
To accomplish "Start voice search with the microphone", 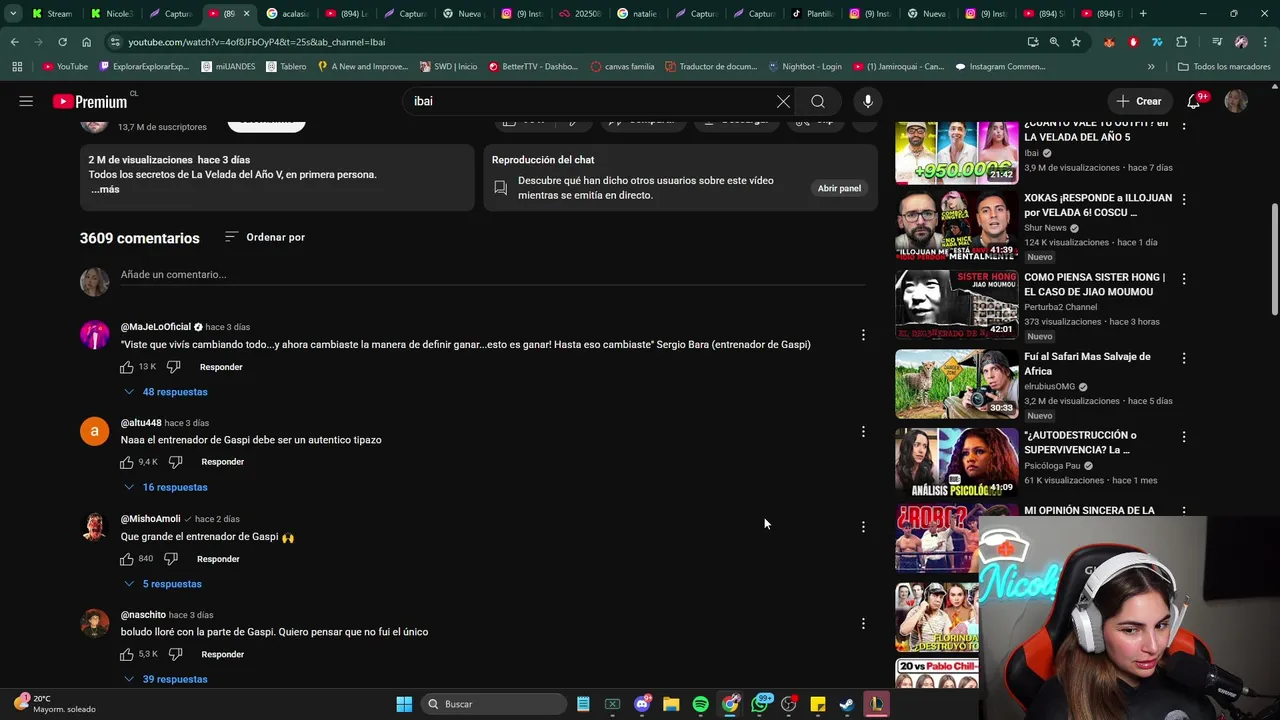I will 868,101.
